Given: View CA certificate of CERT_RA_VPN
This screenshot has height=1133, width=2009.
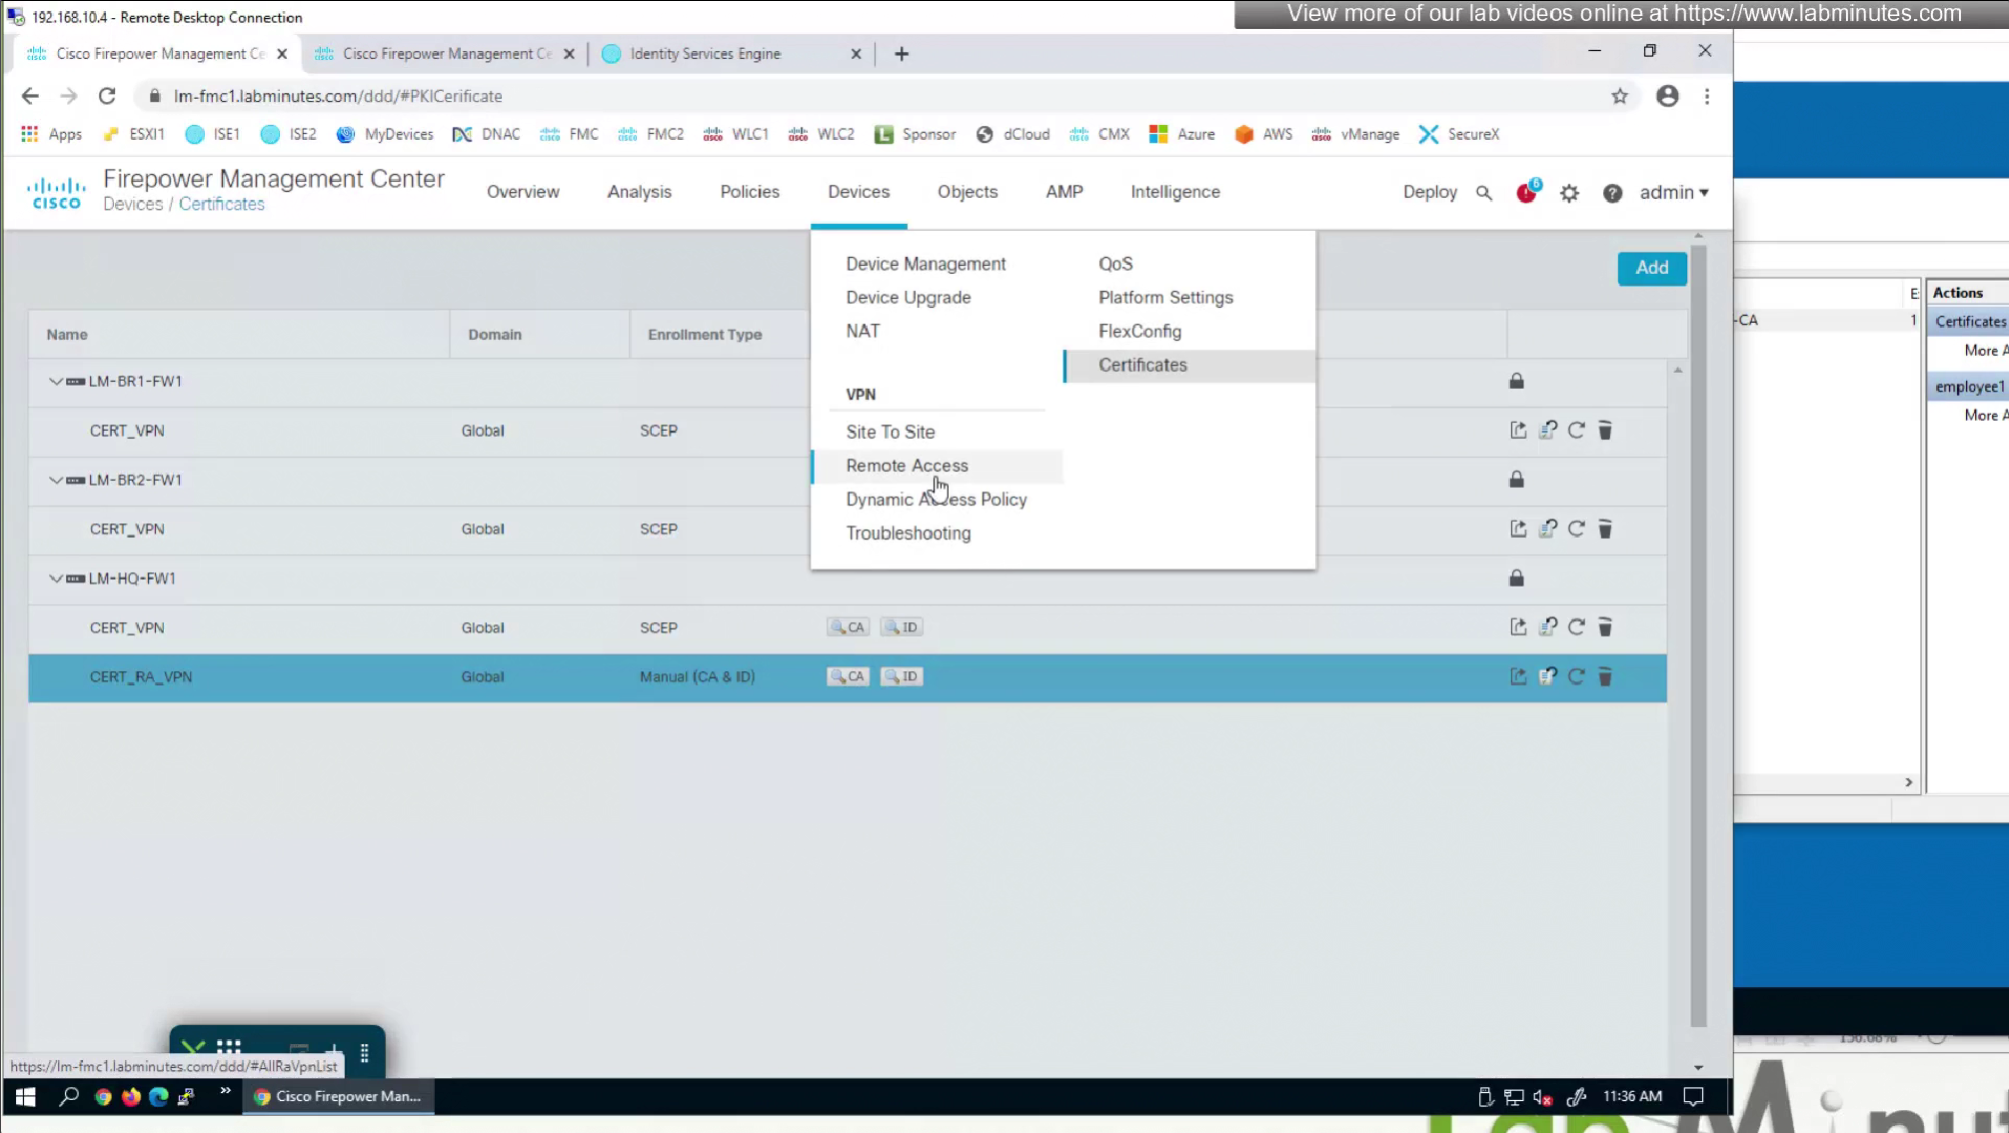Looking at the screenshot, I should 848,677.
